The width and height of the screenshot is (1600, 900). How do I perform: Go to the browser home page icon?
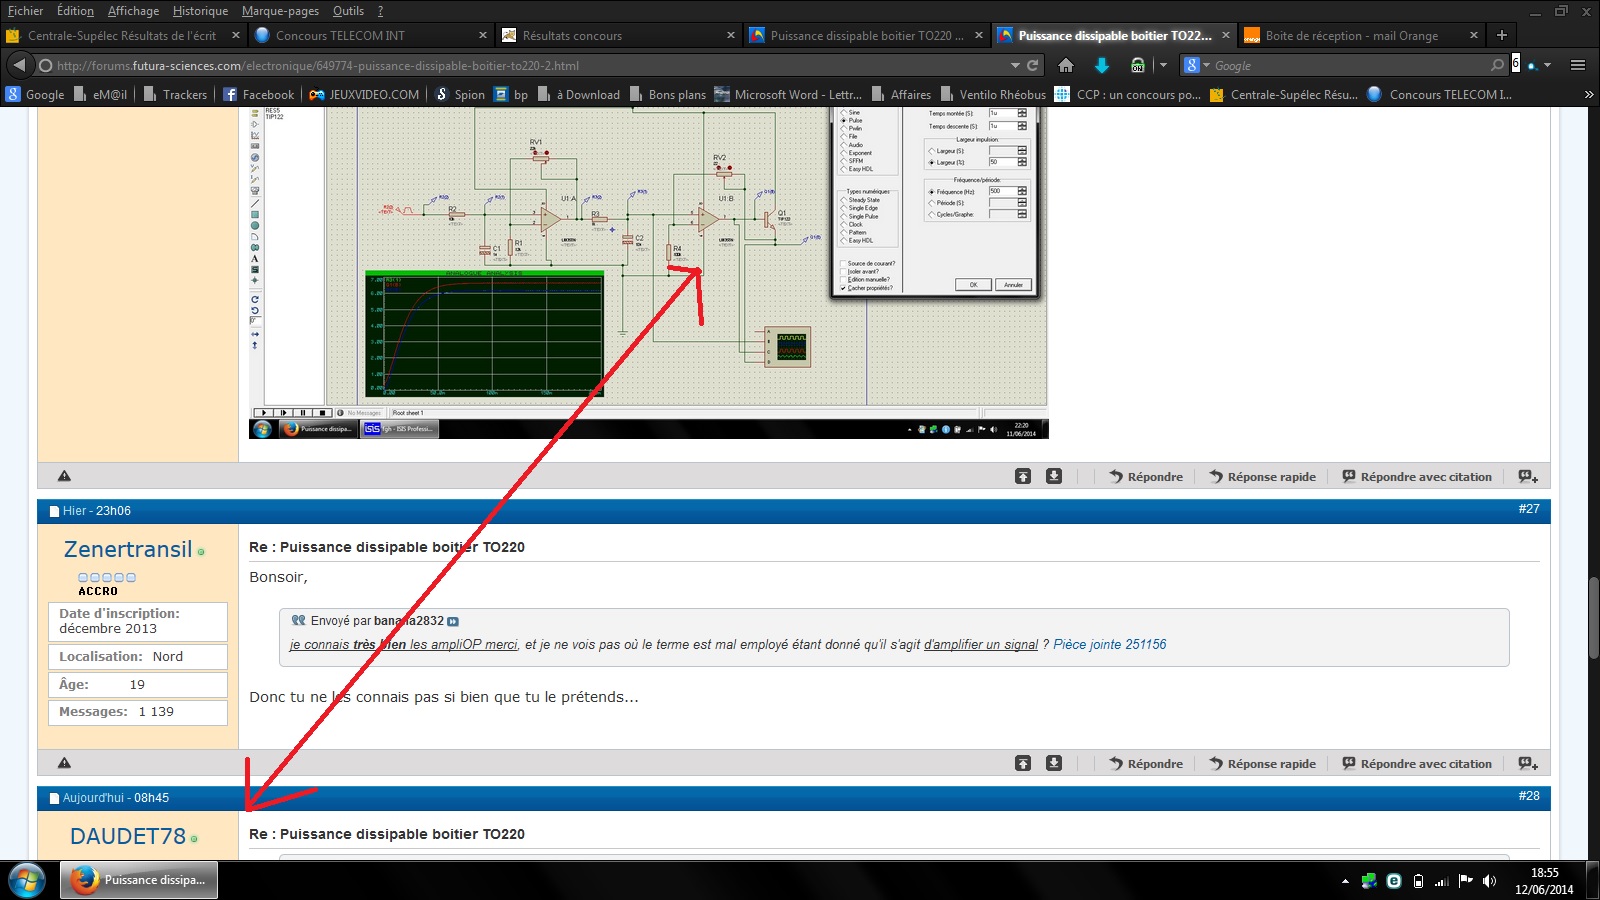click(x=1066, y=65)
